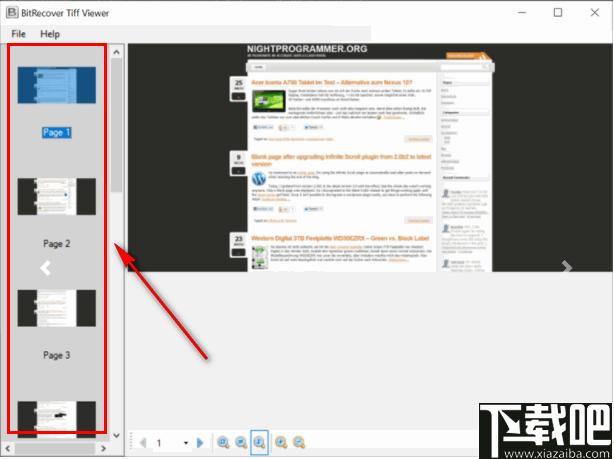Image resolution: width=614 pixels, height=459 pixels.
Task: Click the right chevron on page preview
Action: (567, 267)
